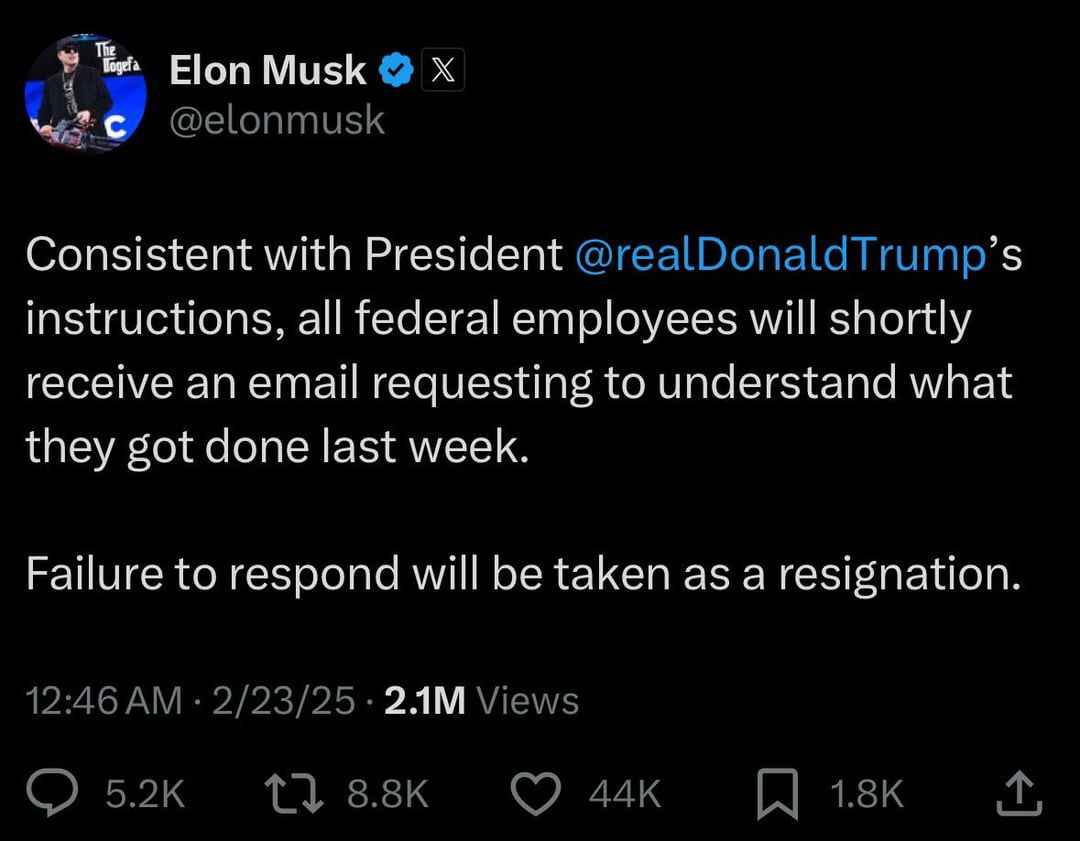Click the blue verified checkmark badge
1080x841 pixels.
(x=395, y=70)
